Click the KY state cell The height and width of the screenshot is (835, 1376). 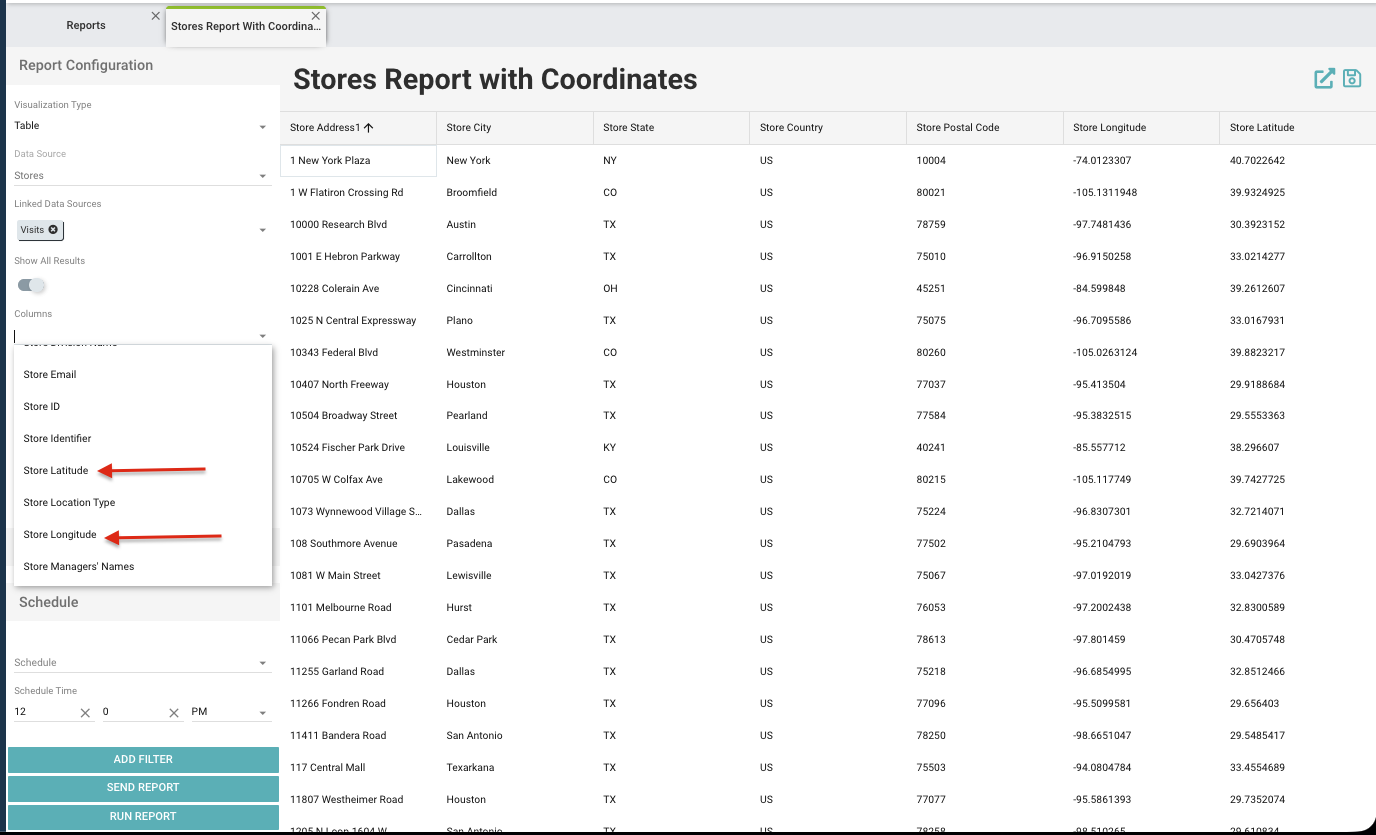[672, 448]
